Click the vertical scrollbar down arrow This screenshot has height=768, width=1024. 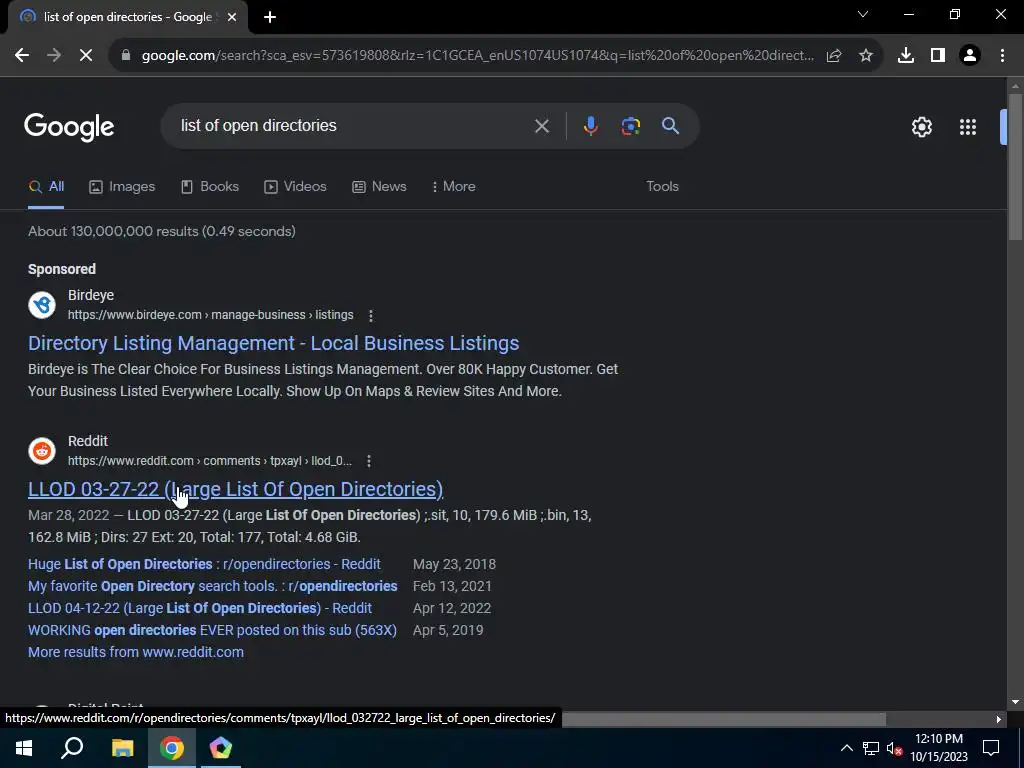[x=1015, y=703]
